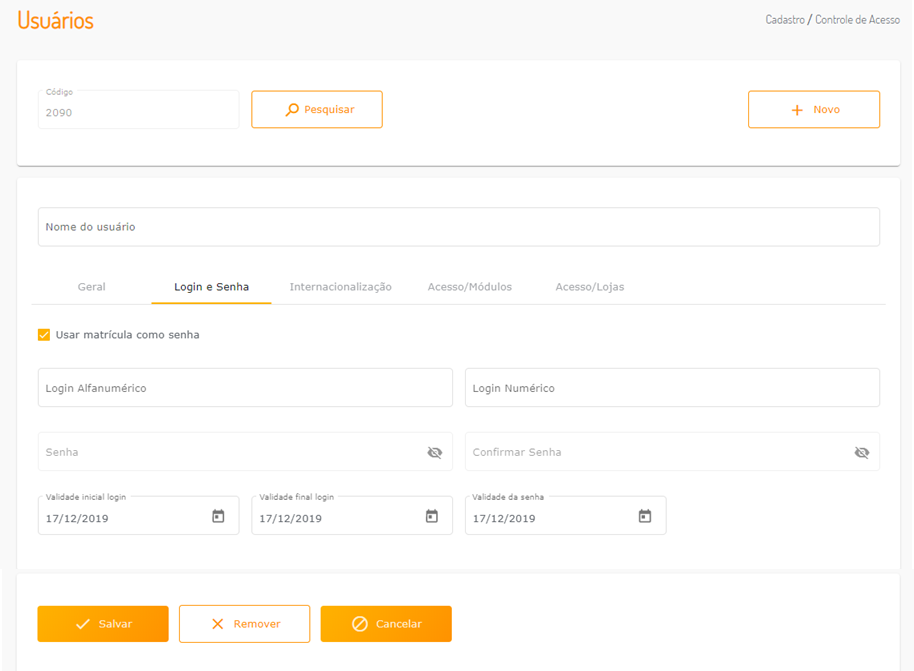Click the Código input field
Image resolution: width=914 pixels, height=671 pixels.
(138, 113)
